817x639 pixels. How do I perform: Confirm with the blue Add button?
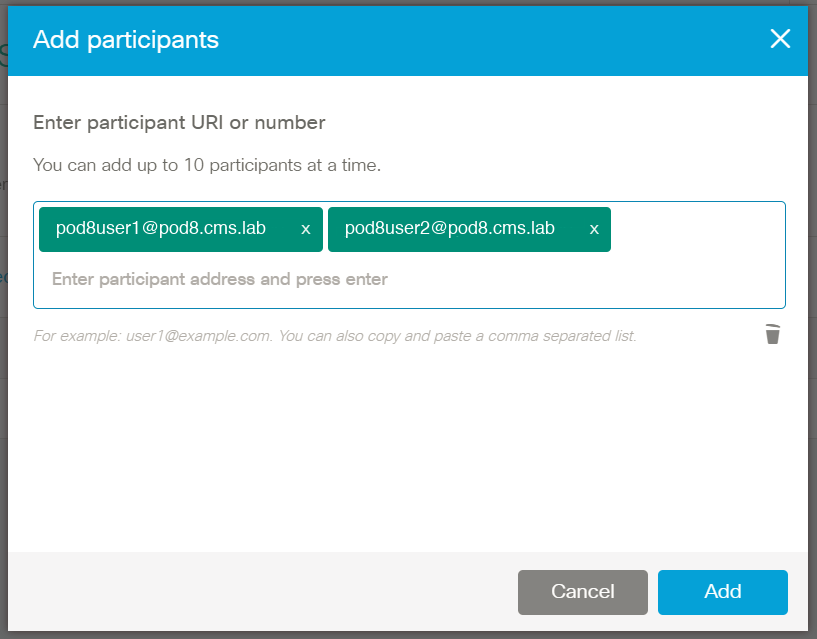[x=723, y=592]
